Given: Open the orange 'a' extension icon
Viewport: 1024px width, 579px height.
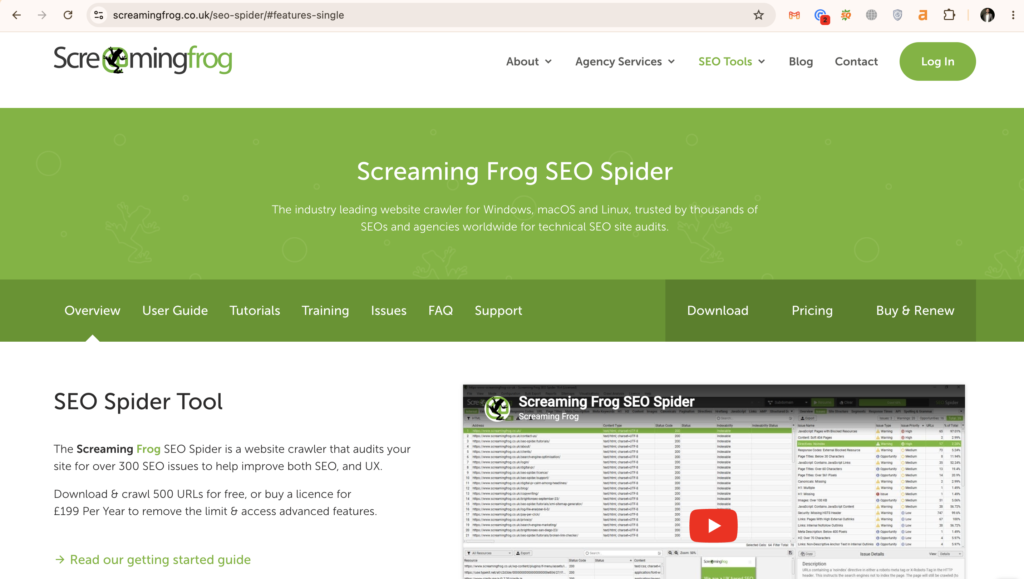Looking at the screenshot, I should tap(923, 15).
